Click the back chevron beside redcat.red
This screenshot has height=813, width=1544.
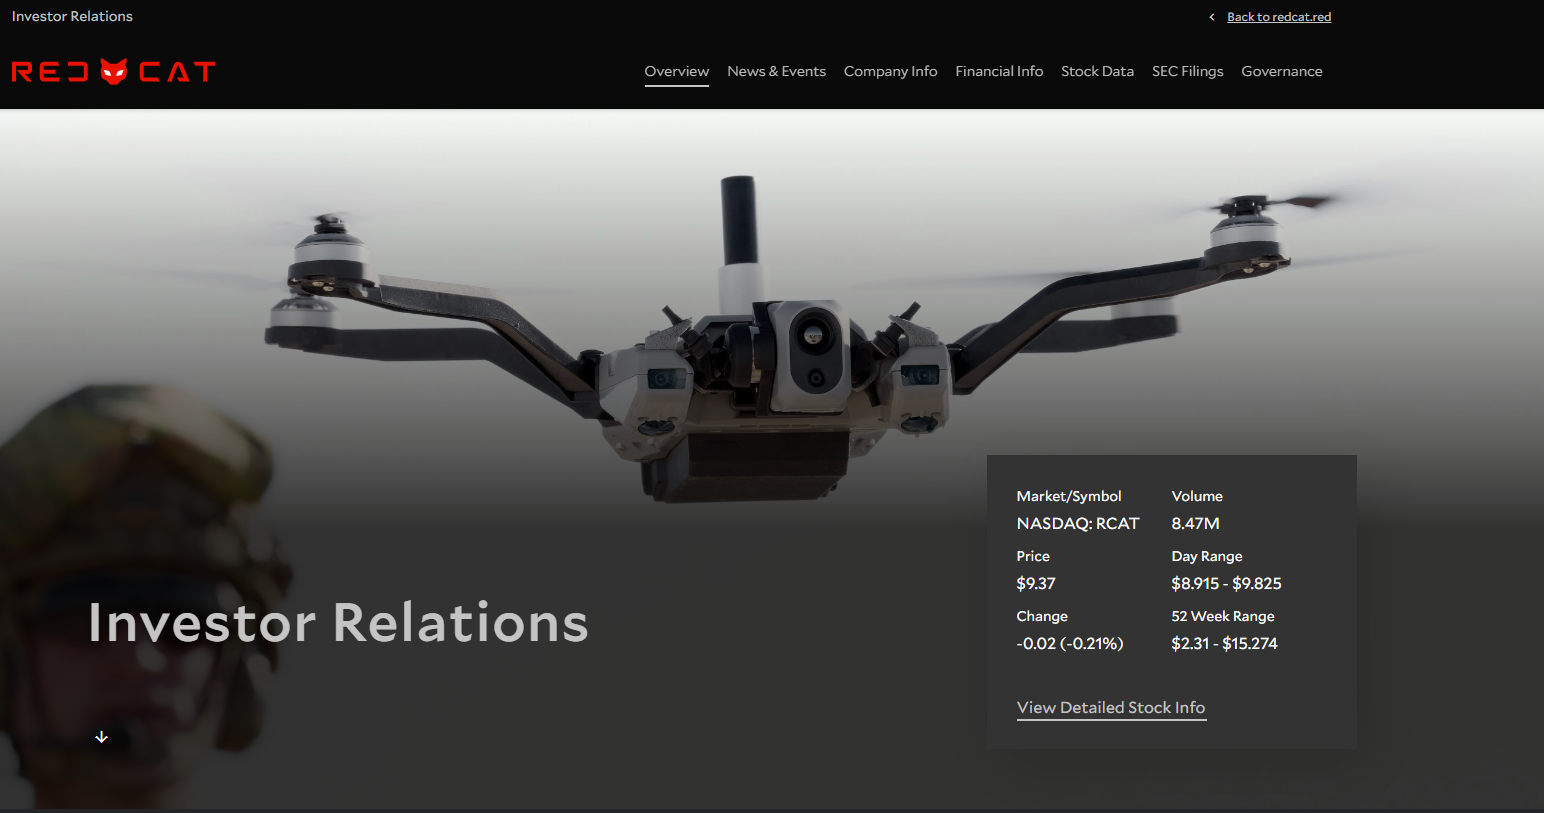(1212, 17)
